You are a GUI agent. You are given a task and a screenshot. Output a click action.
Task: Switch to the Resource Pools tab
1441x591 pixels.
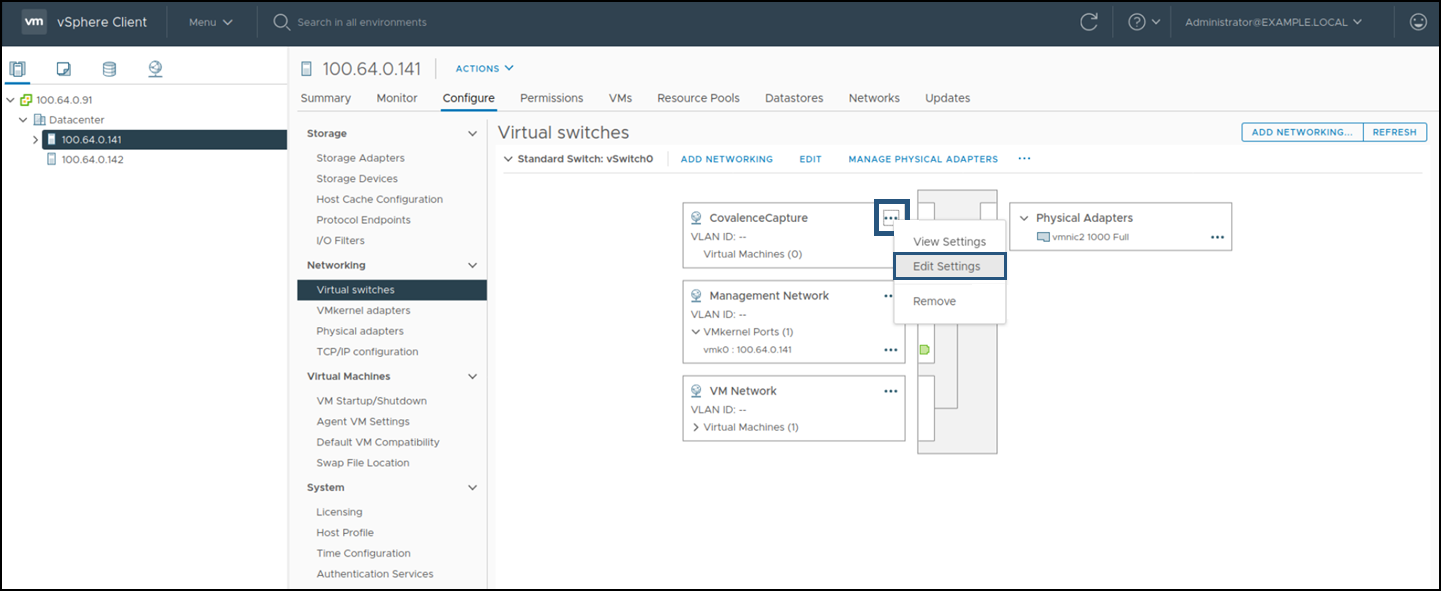[x=698, y=98]
